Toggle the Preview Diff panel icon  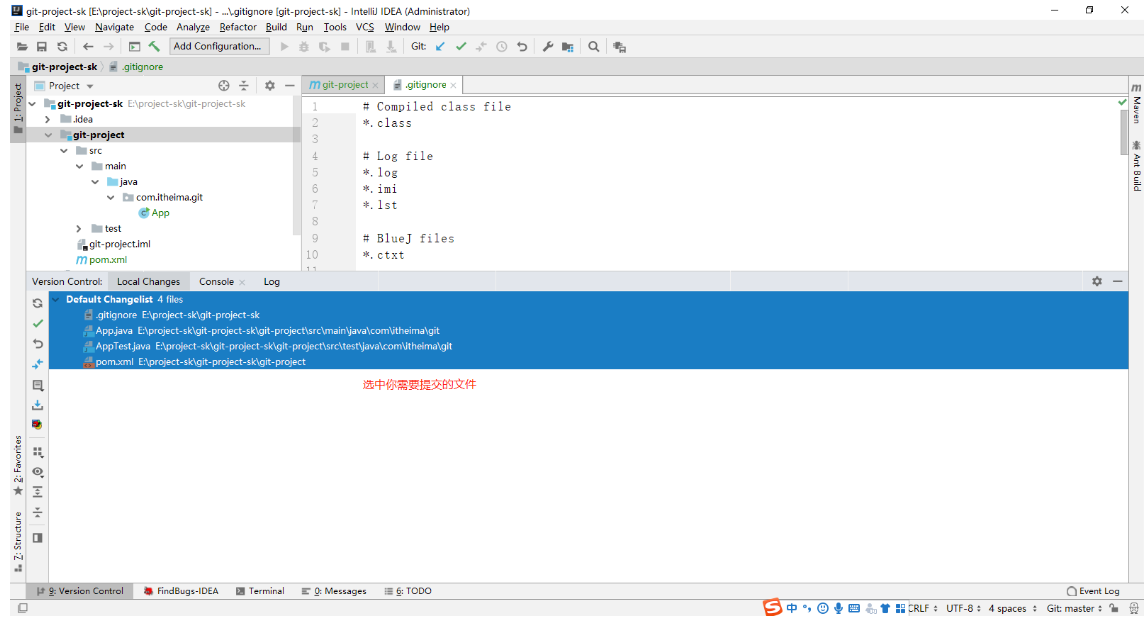(37, 538)
